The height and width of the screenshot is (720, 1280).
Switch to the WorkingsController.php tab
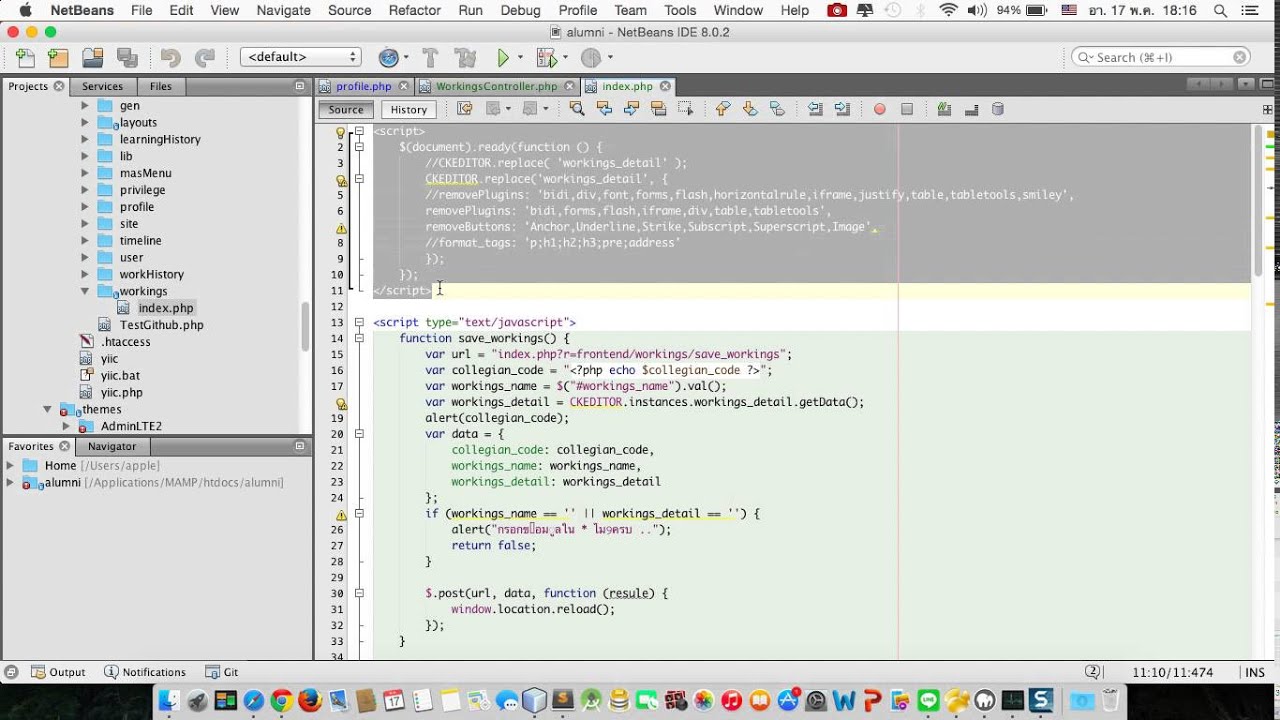(496, 86)
